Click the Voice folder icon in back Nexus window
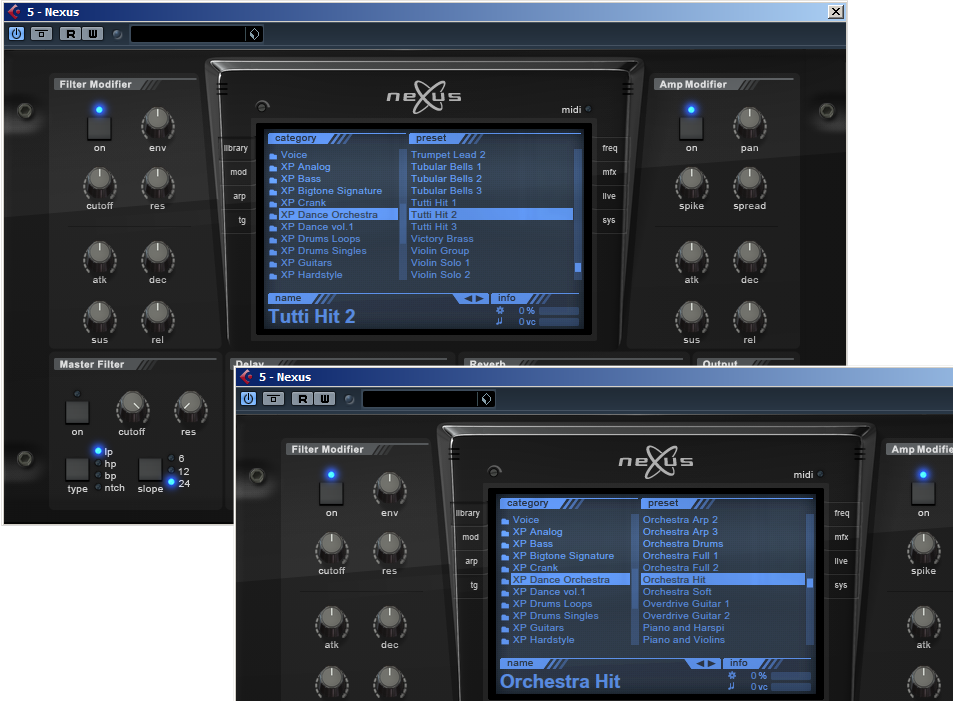This screenshot has height=701, width=953. coord(273,156)
